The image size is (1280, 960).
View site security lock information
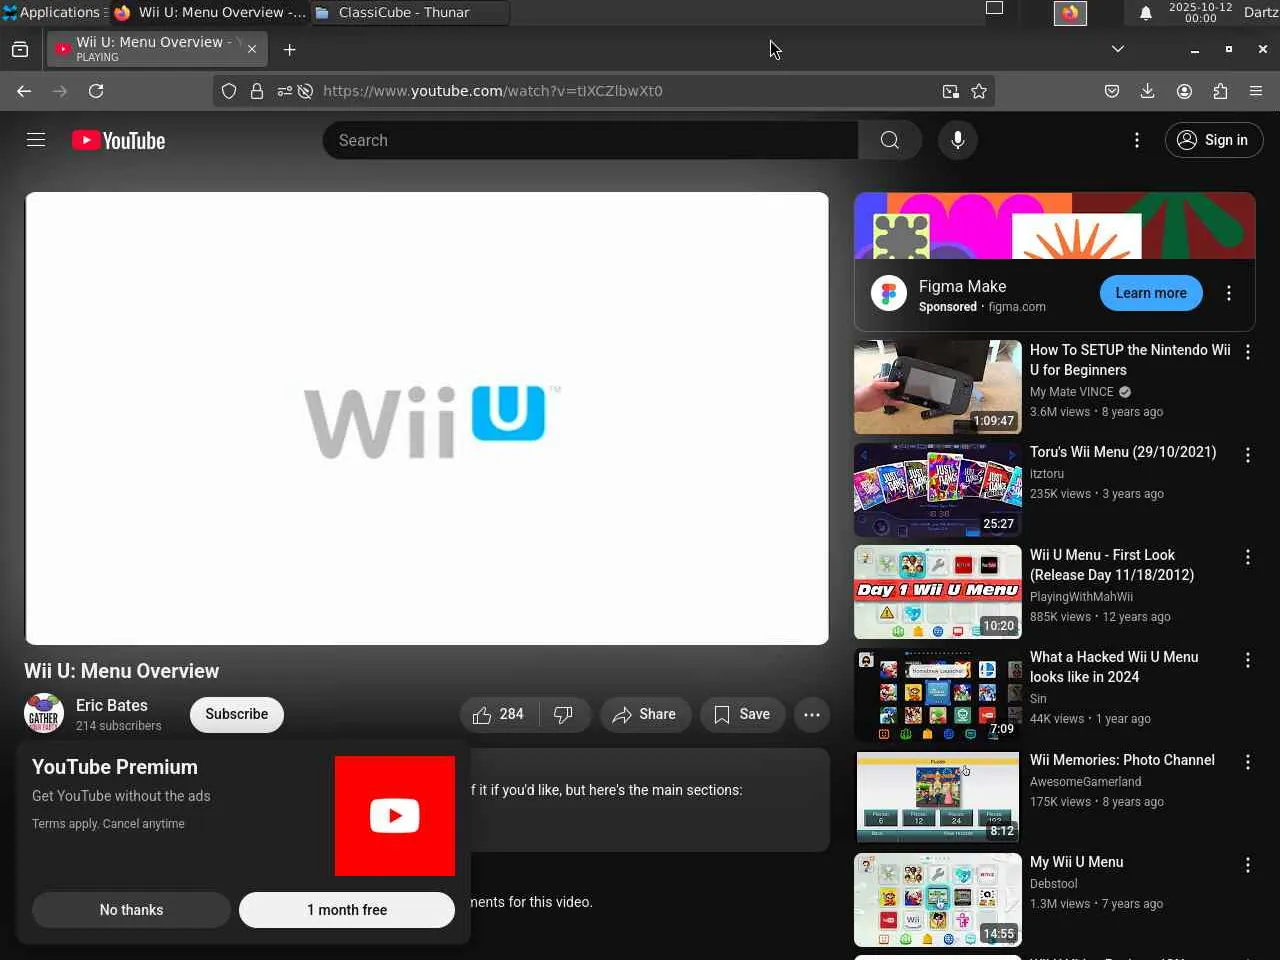(257, 91)
